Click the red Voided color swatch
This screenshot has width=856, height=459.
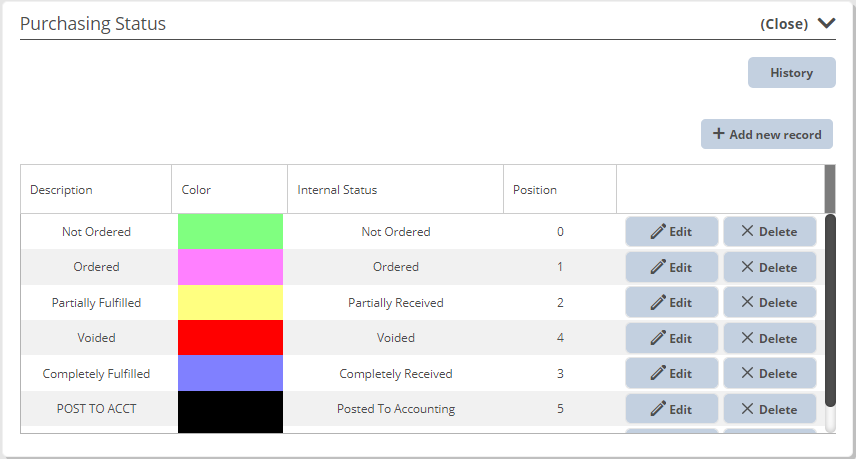click(230, 338)
